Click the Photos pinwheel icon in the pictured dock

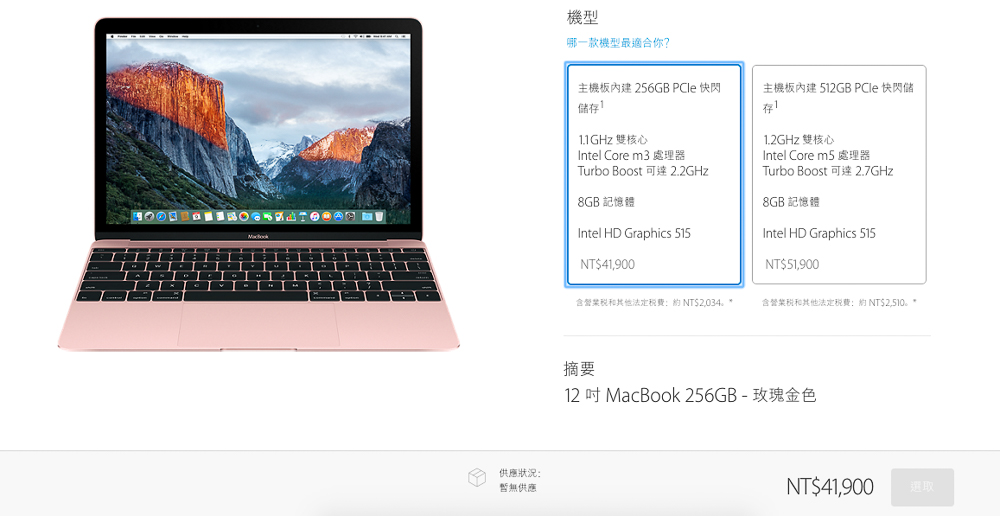(x=244, y=217)
